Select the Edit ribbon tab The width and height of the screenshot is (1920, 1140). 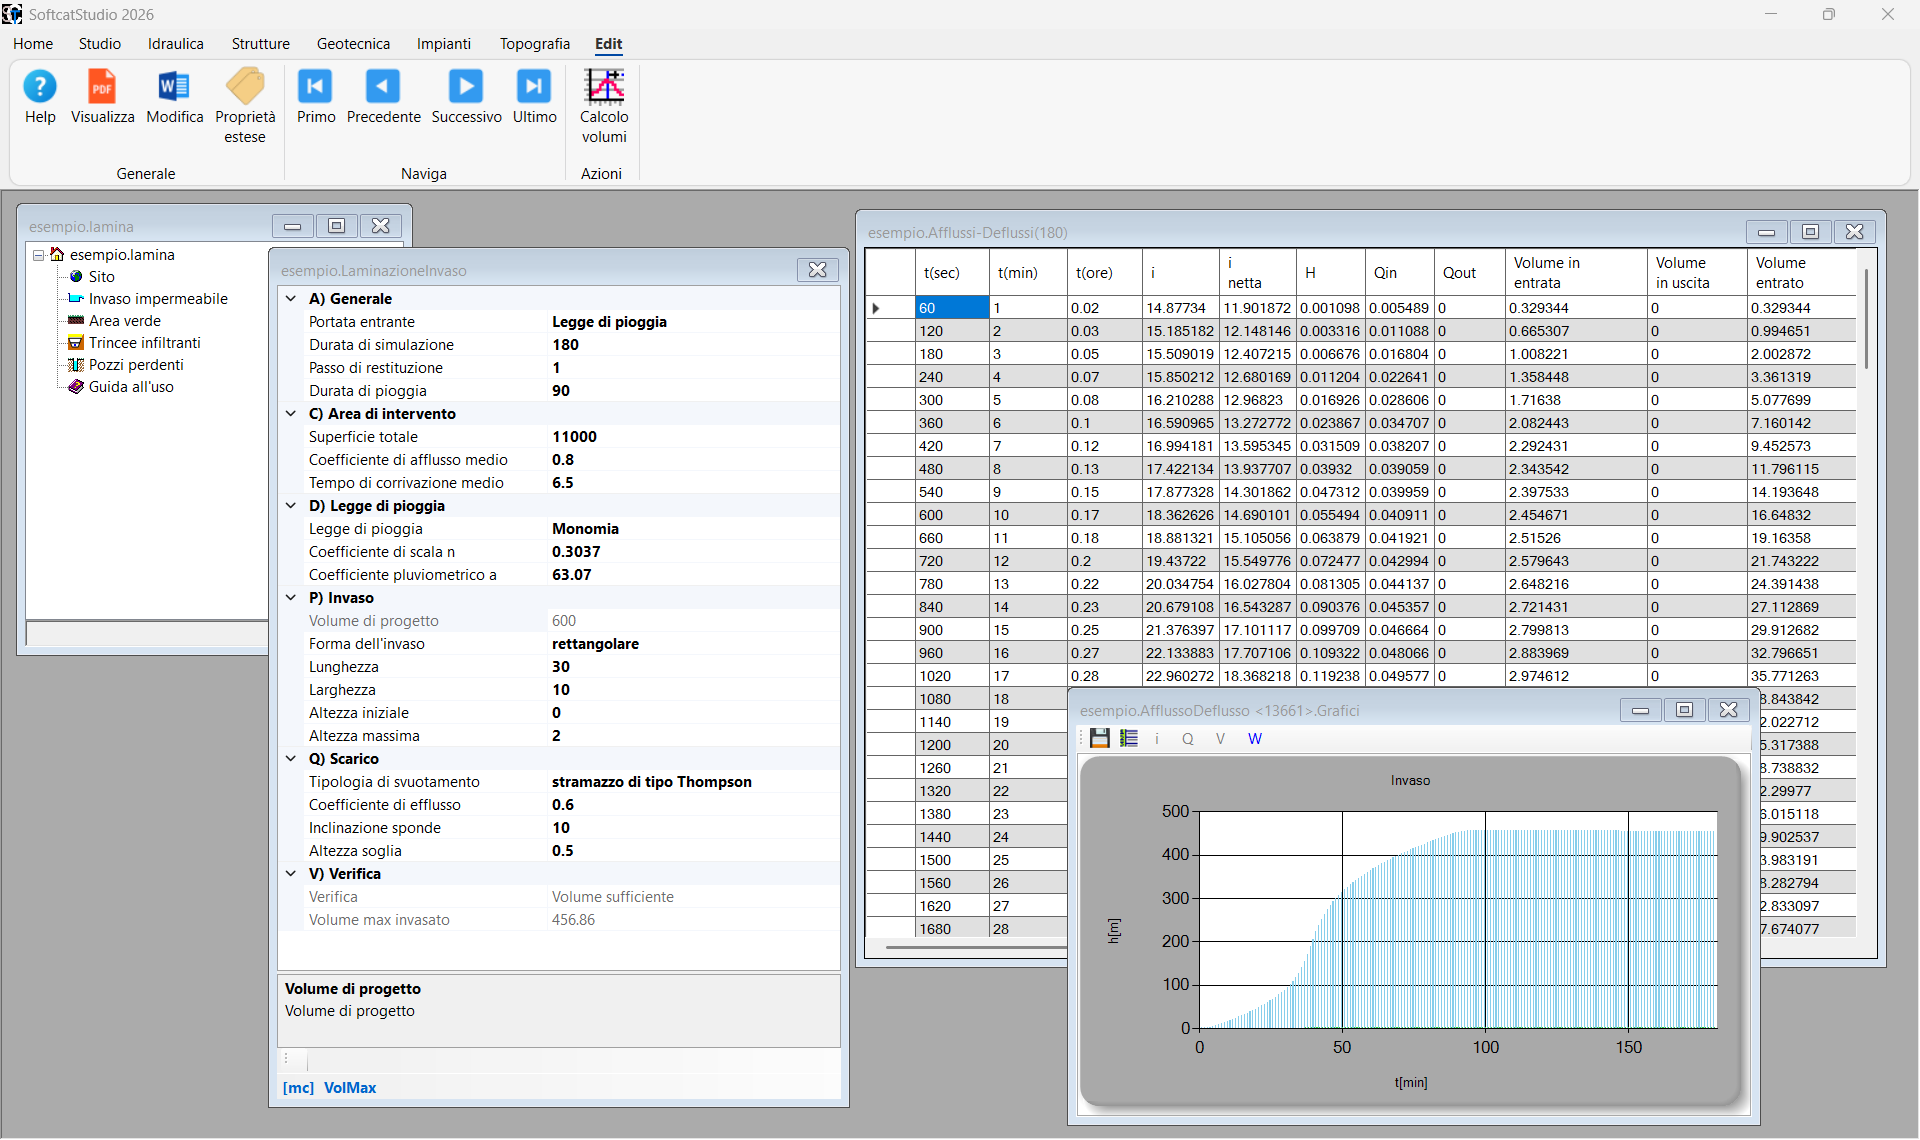point(608,44)
